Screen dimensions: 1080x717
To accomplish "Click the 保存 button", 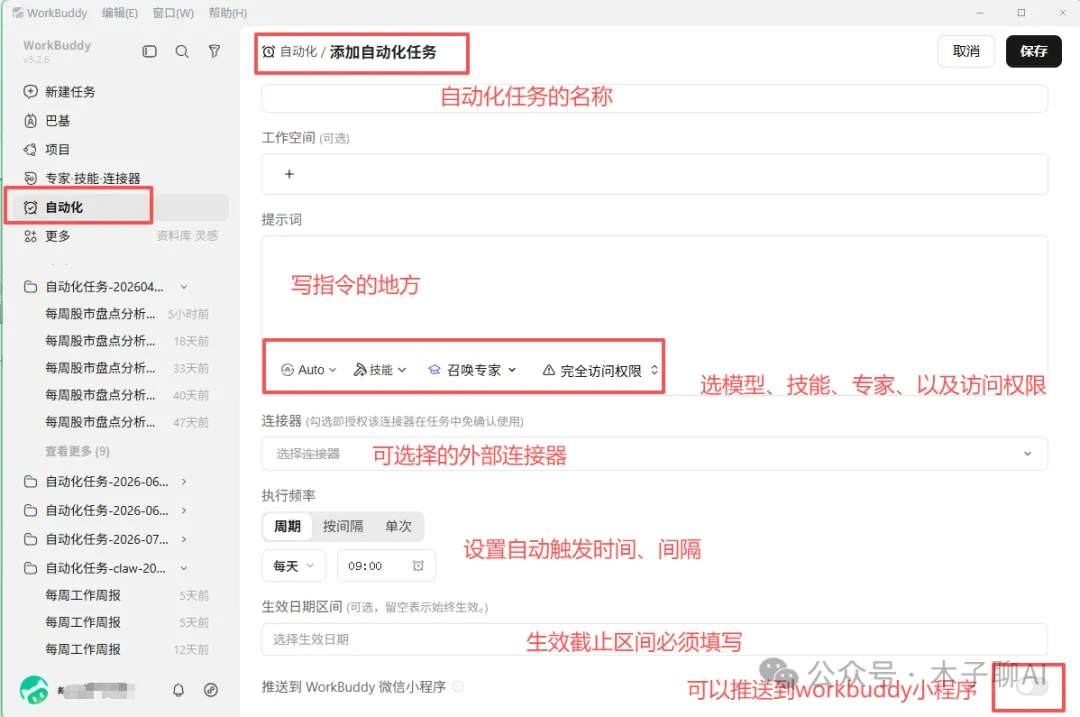I will pos(1033,51).
